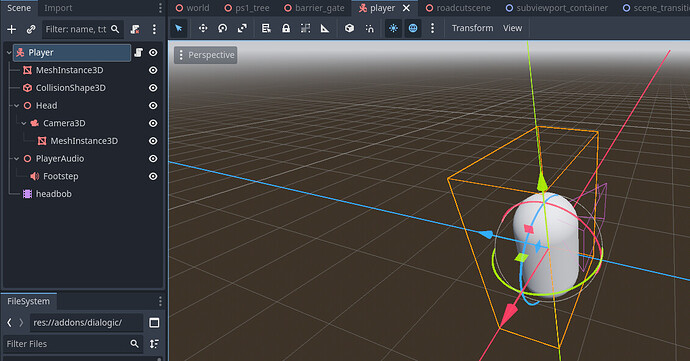Collapse the Head node tree branch
The image size is (690, 361).
point(16,106)
